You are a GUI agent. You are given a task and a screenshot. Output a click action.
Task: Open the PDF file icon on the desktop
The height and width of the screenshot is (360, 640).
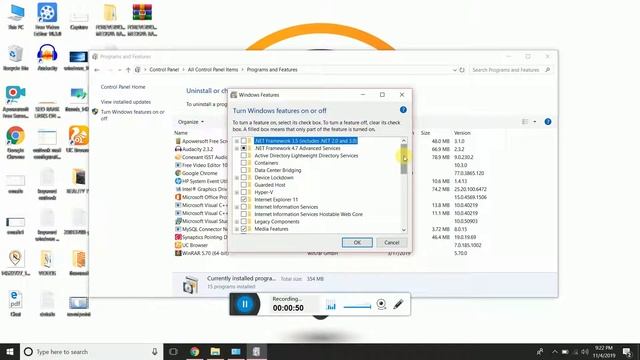click(x=16, y=303)
